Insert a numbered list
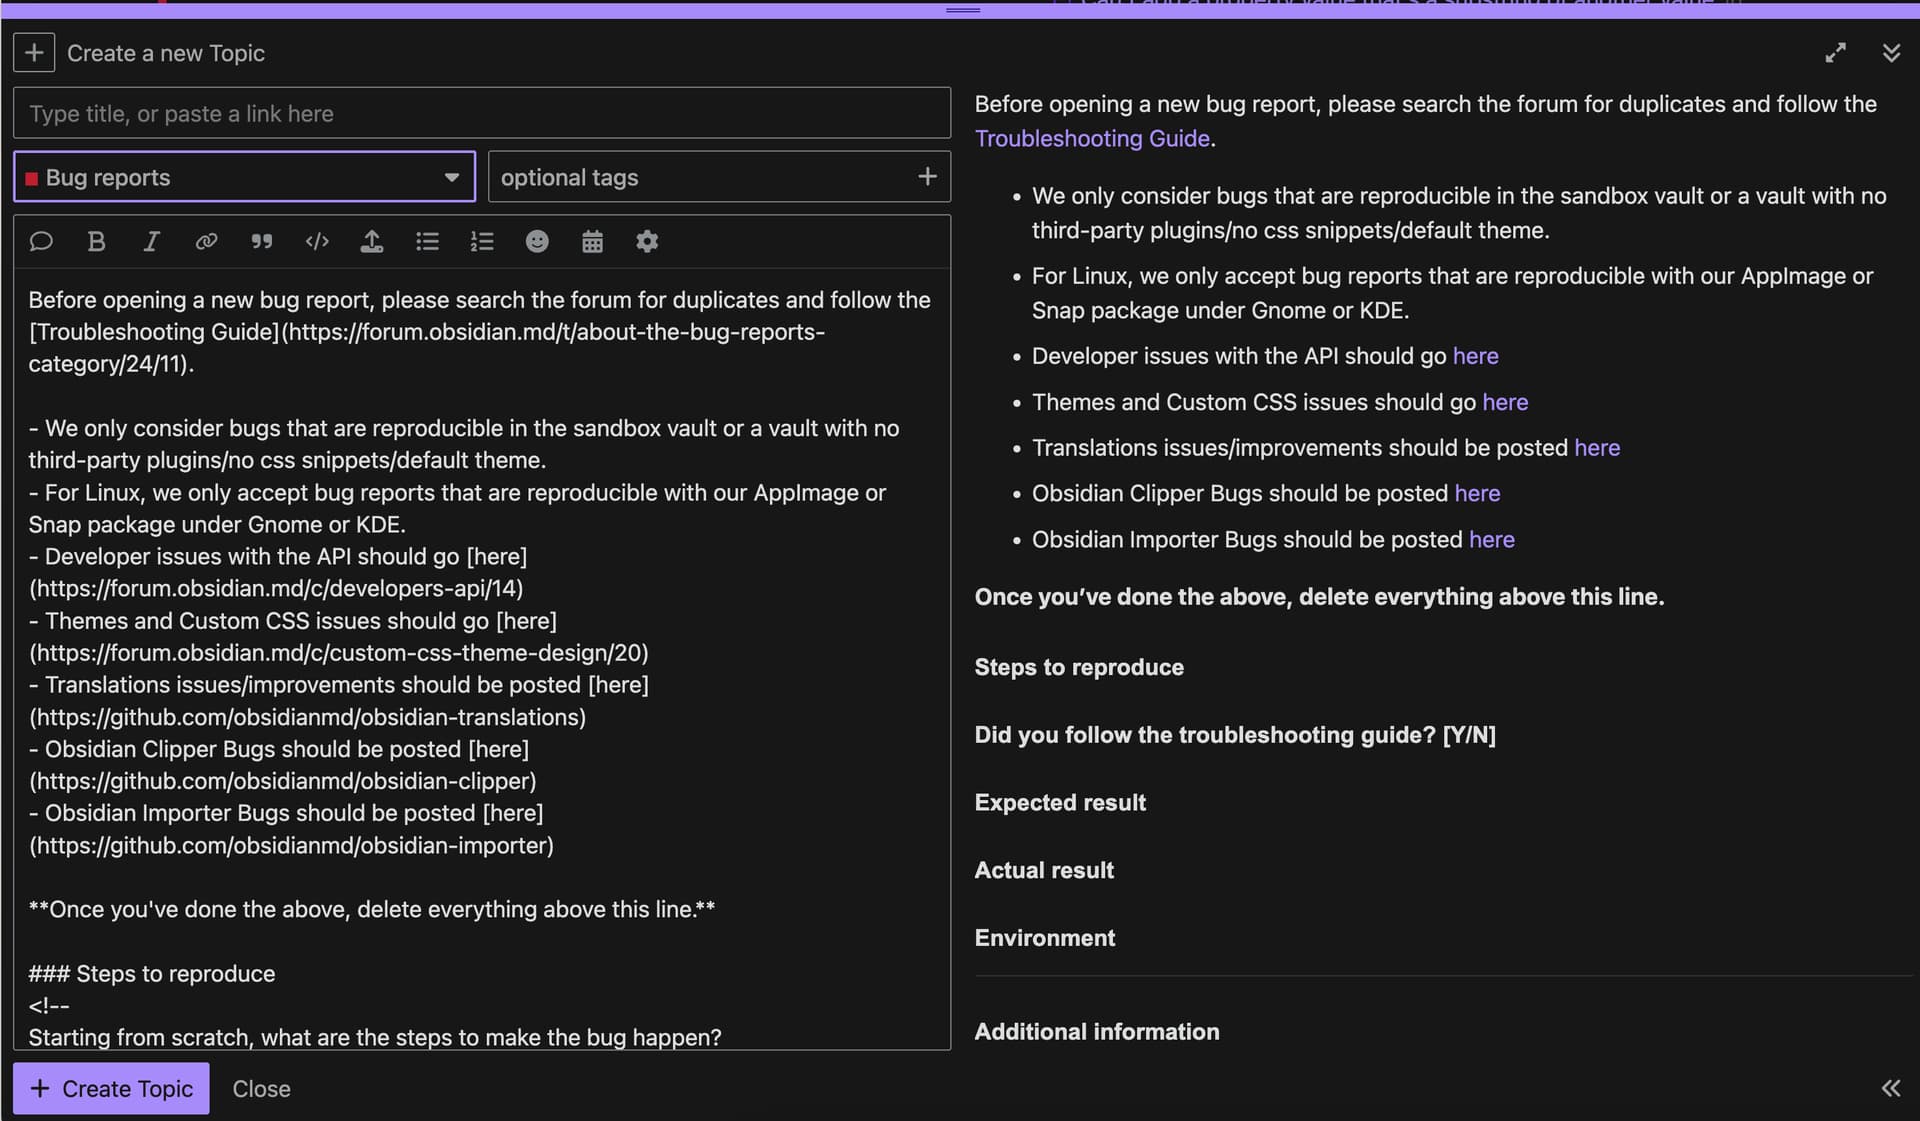1920x1121 pixels. coord(482,241)
